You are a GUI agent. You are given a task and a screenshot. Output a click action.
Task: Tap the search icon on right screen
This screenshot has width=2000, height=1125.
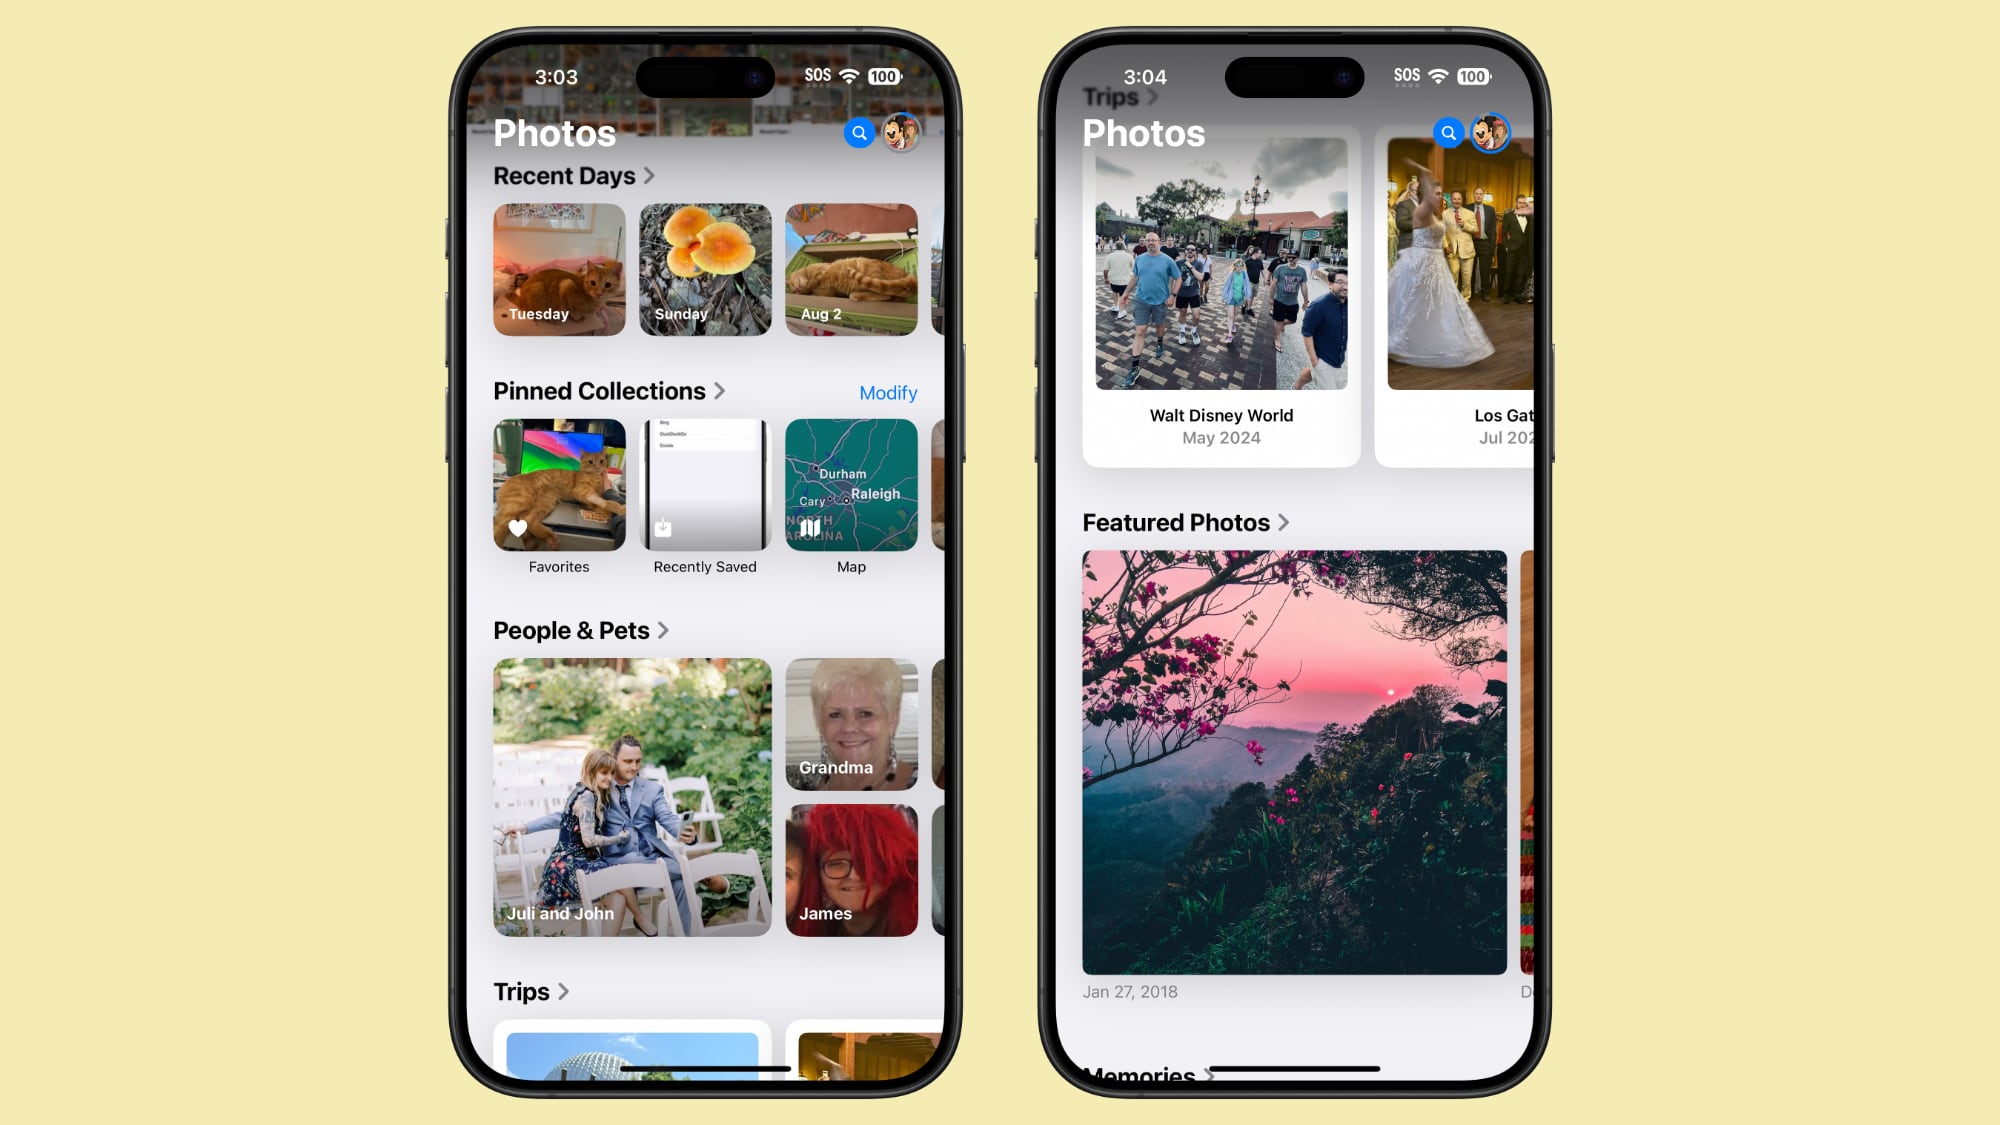coord(1448,132)
